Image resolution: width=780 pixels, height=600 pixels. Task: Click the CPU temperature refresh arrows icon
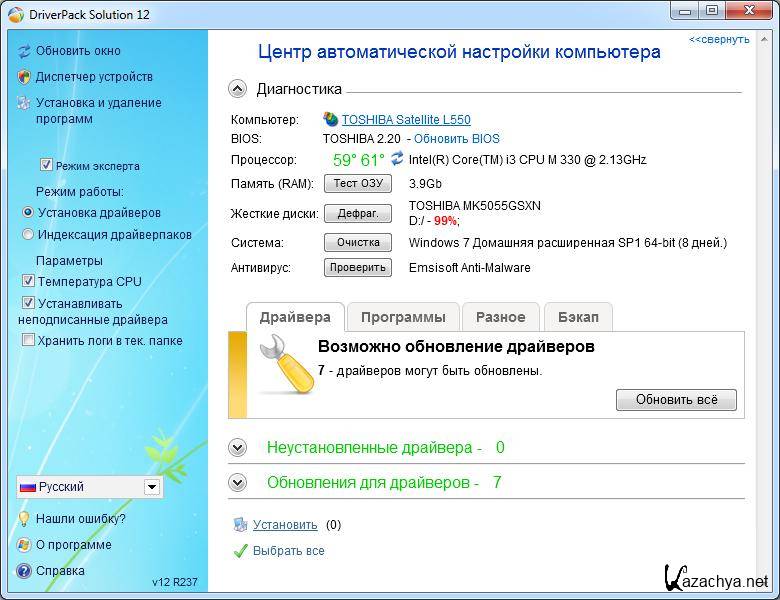[397, 159]
